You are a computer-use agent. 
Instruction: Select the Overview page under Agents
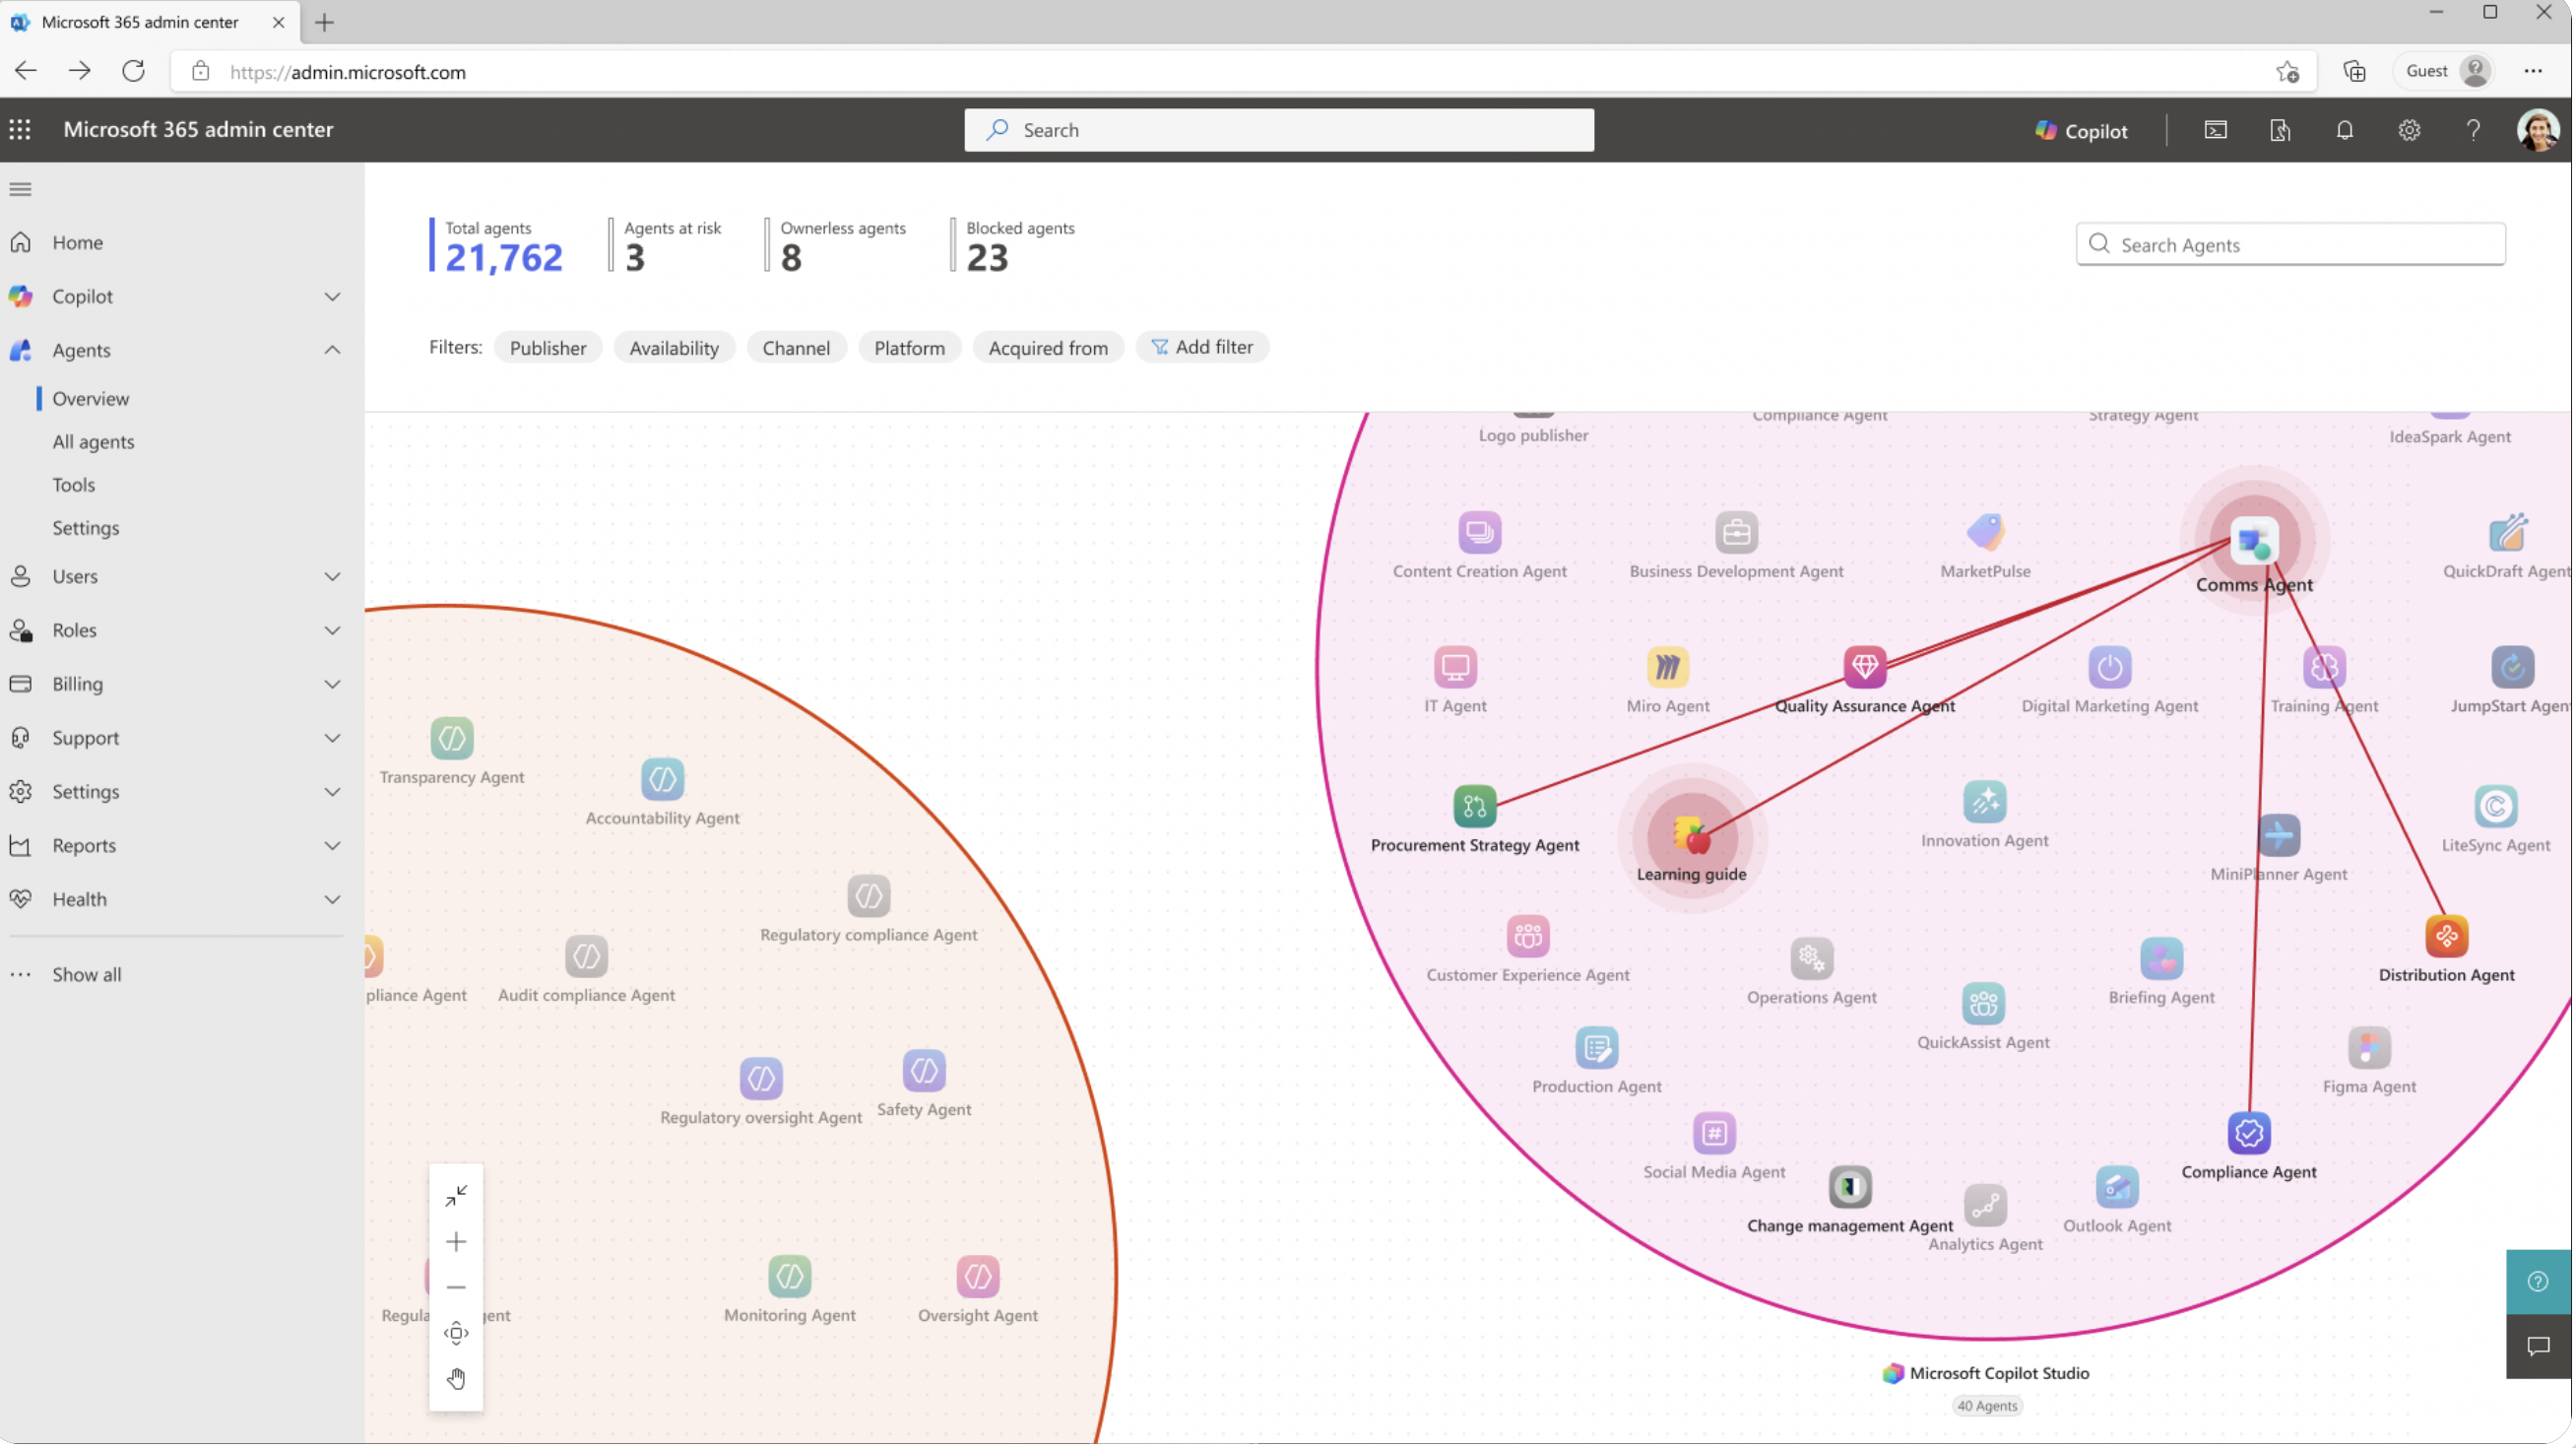(91, 399)
